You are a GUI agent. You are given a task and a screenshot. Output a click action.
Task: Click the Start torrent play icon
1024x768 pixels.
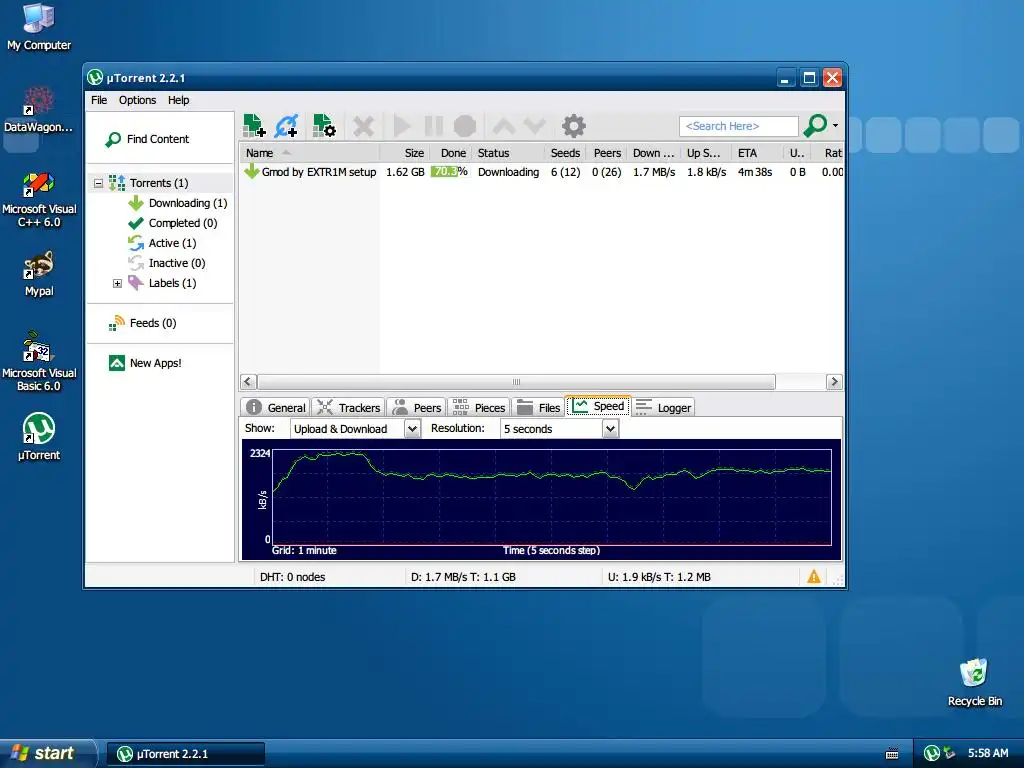click(402, 126)
